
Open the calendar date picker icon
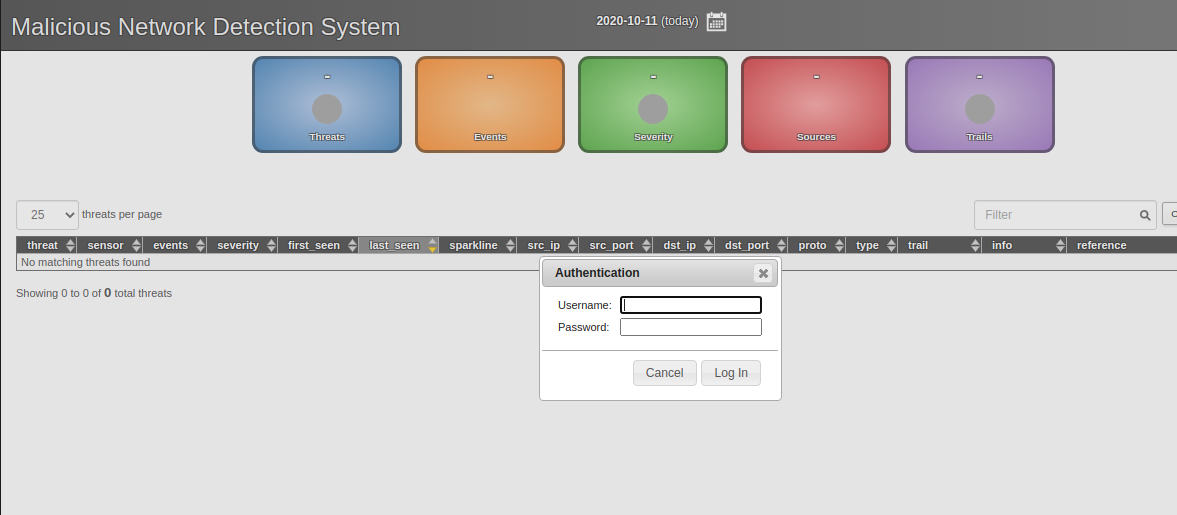(716, 21)
